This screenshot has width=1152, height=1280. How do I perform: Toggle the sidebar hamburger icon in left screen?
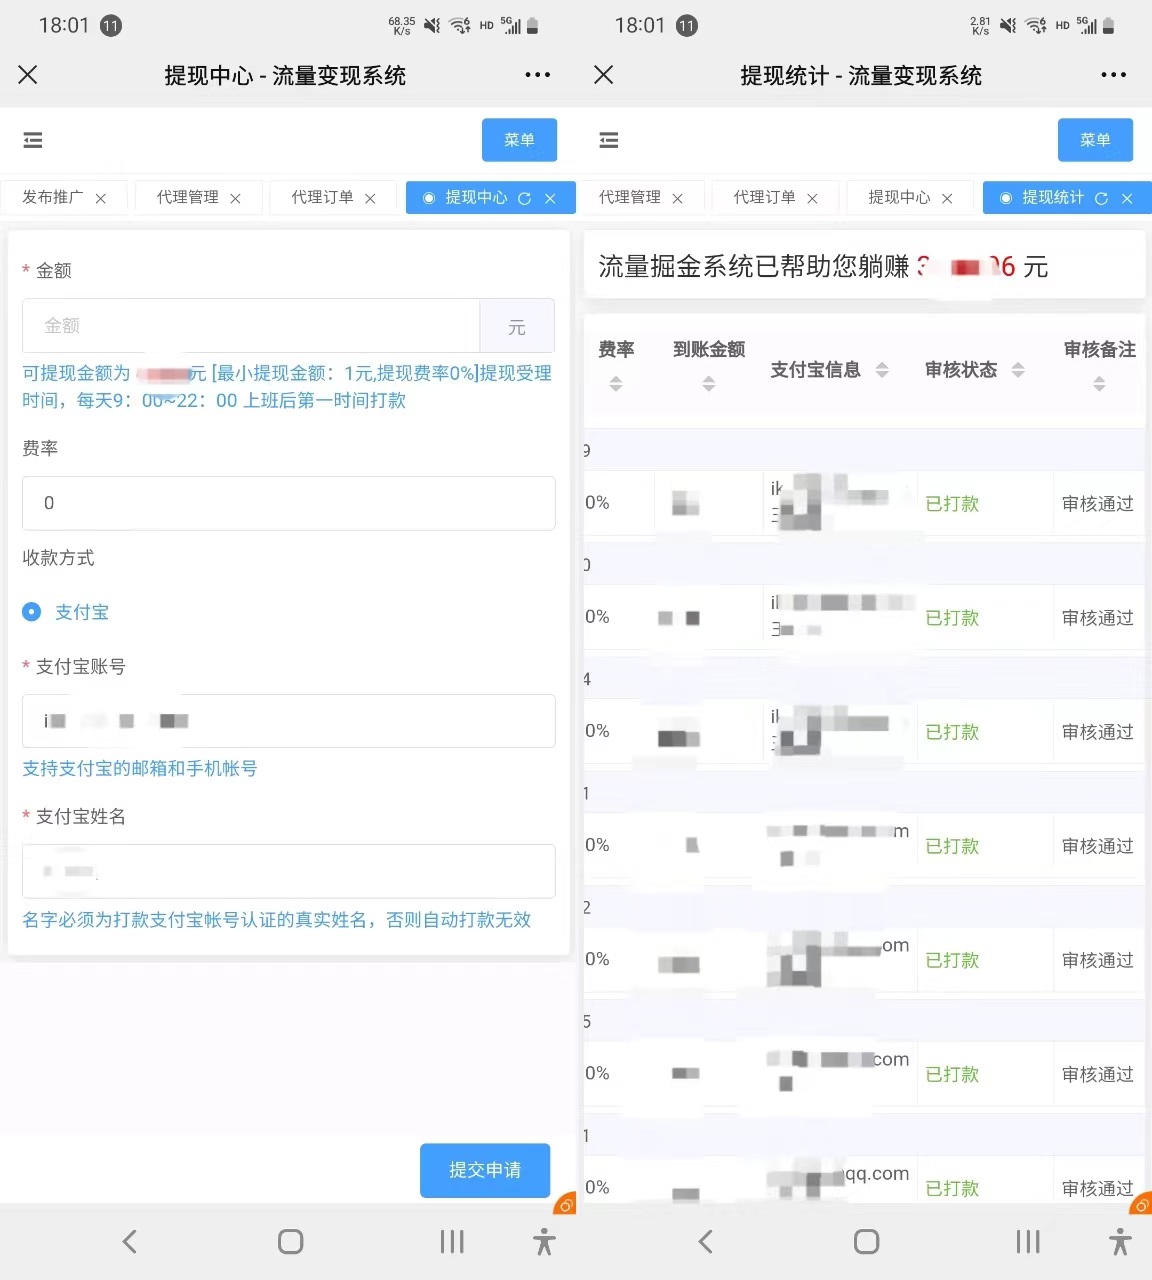[33, 140]
